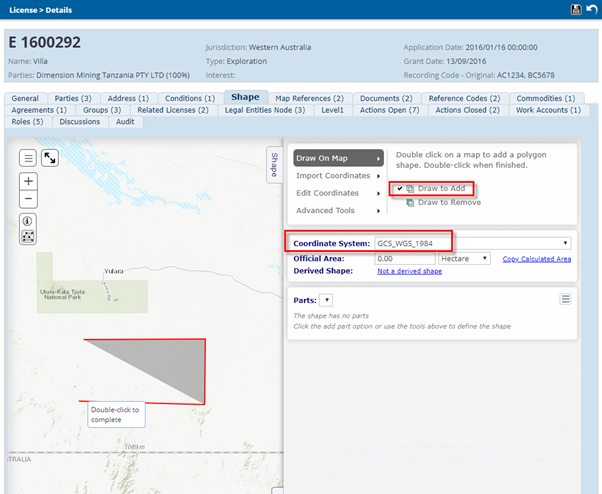Image resolution: width=602 pixels, height=494 pixels.
Task: Switch to the General tab
Action: pyautogui.click(x=25, y=98)
